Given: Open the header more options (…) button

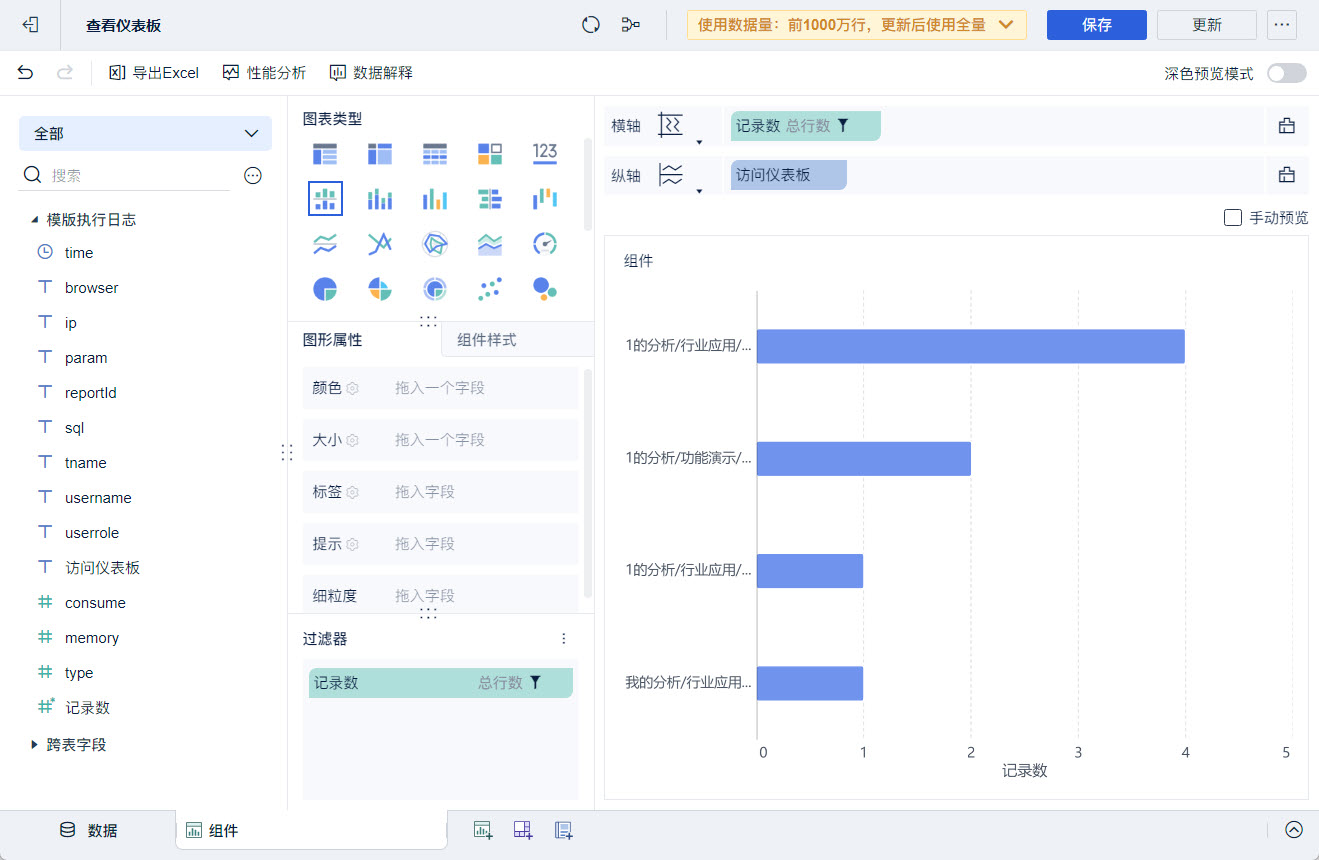Looking at the screenshot, I should pos(1282,25).
